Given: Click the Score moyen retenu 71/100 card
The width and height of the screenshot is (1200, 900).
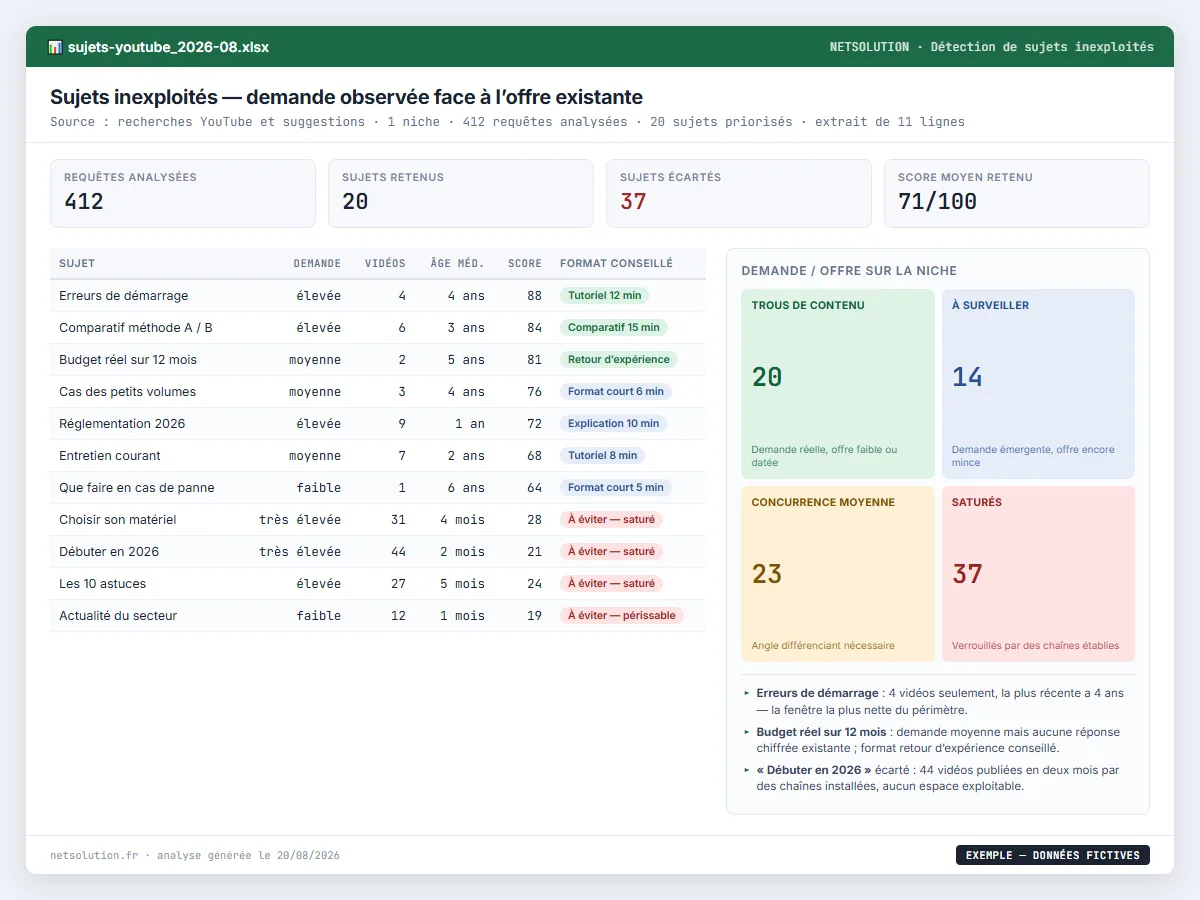Looking at the screenshot, I should point(1017,194).
